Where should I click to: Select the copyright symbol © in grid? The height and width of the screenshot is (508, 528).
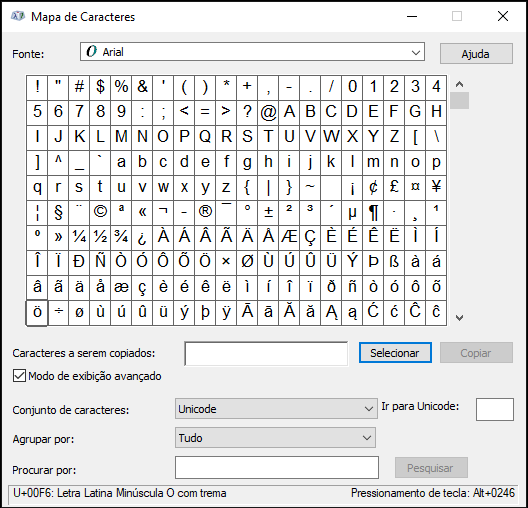click(100, 212)
